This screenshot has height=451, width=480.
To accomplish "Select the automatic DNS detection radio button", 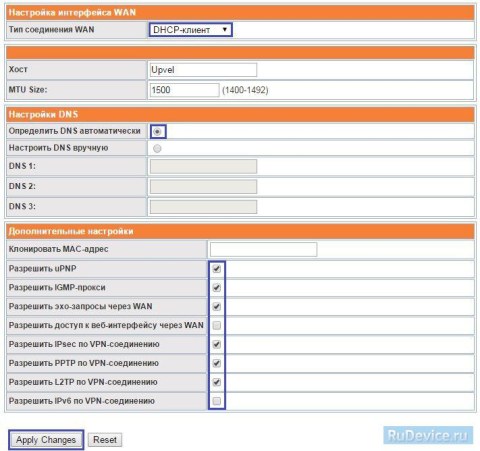I will pyautogui.click(x=157, y=132).
